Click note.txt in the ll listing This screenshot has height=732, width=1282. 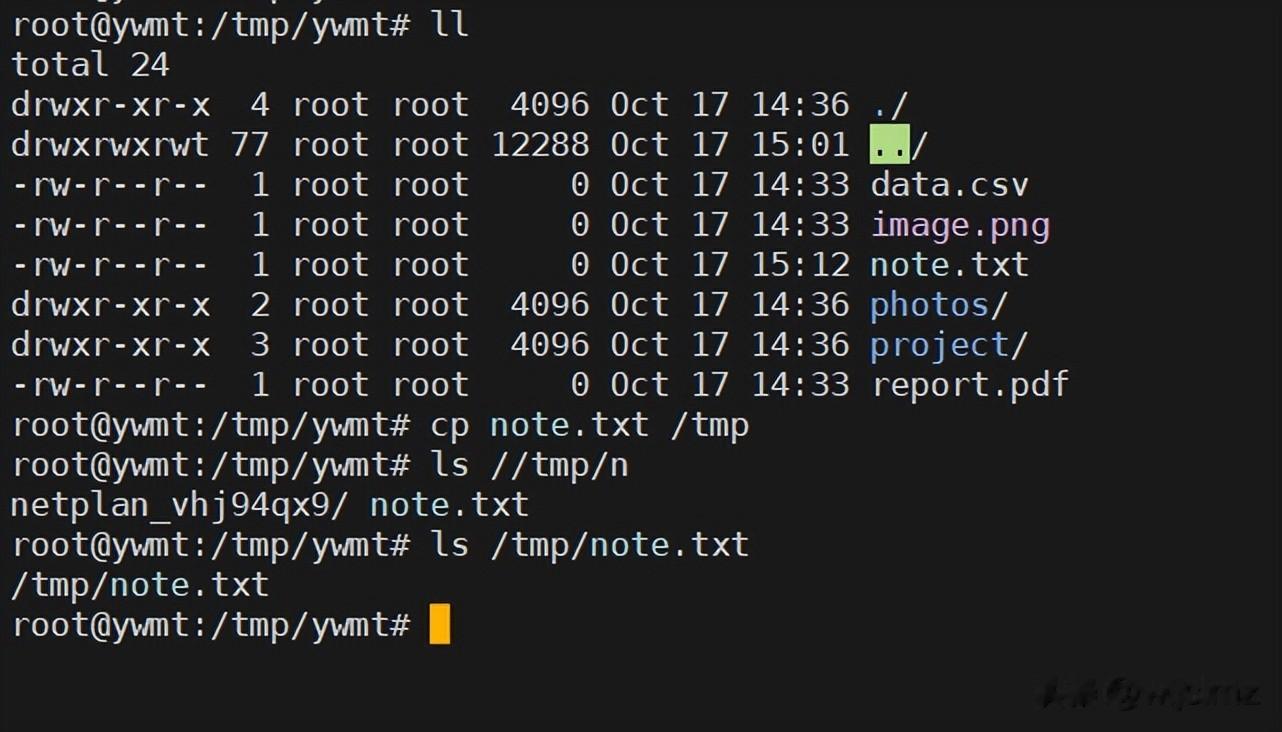point(949,265)
